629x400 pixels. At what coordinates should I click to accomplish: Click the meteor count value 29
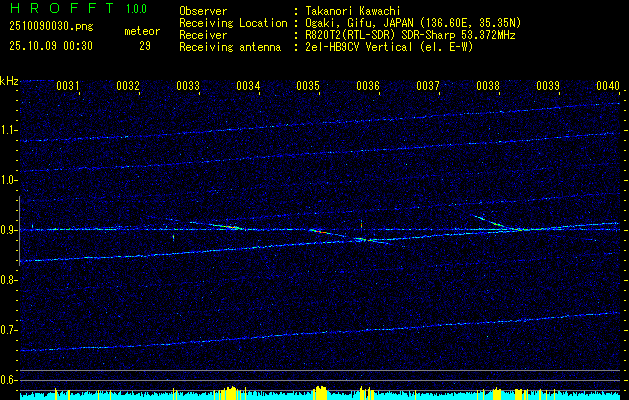coord(145,46)
